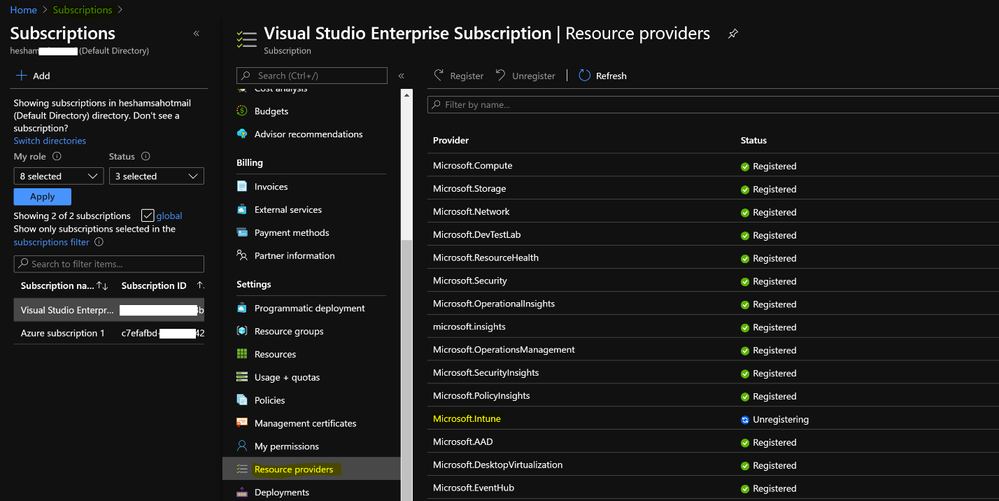Image resolution: width=999 pixels, height=501 pixels.
Task: Click the pin blade icon beside title
Action: [x=733, y=34]
